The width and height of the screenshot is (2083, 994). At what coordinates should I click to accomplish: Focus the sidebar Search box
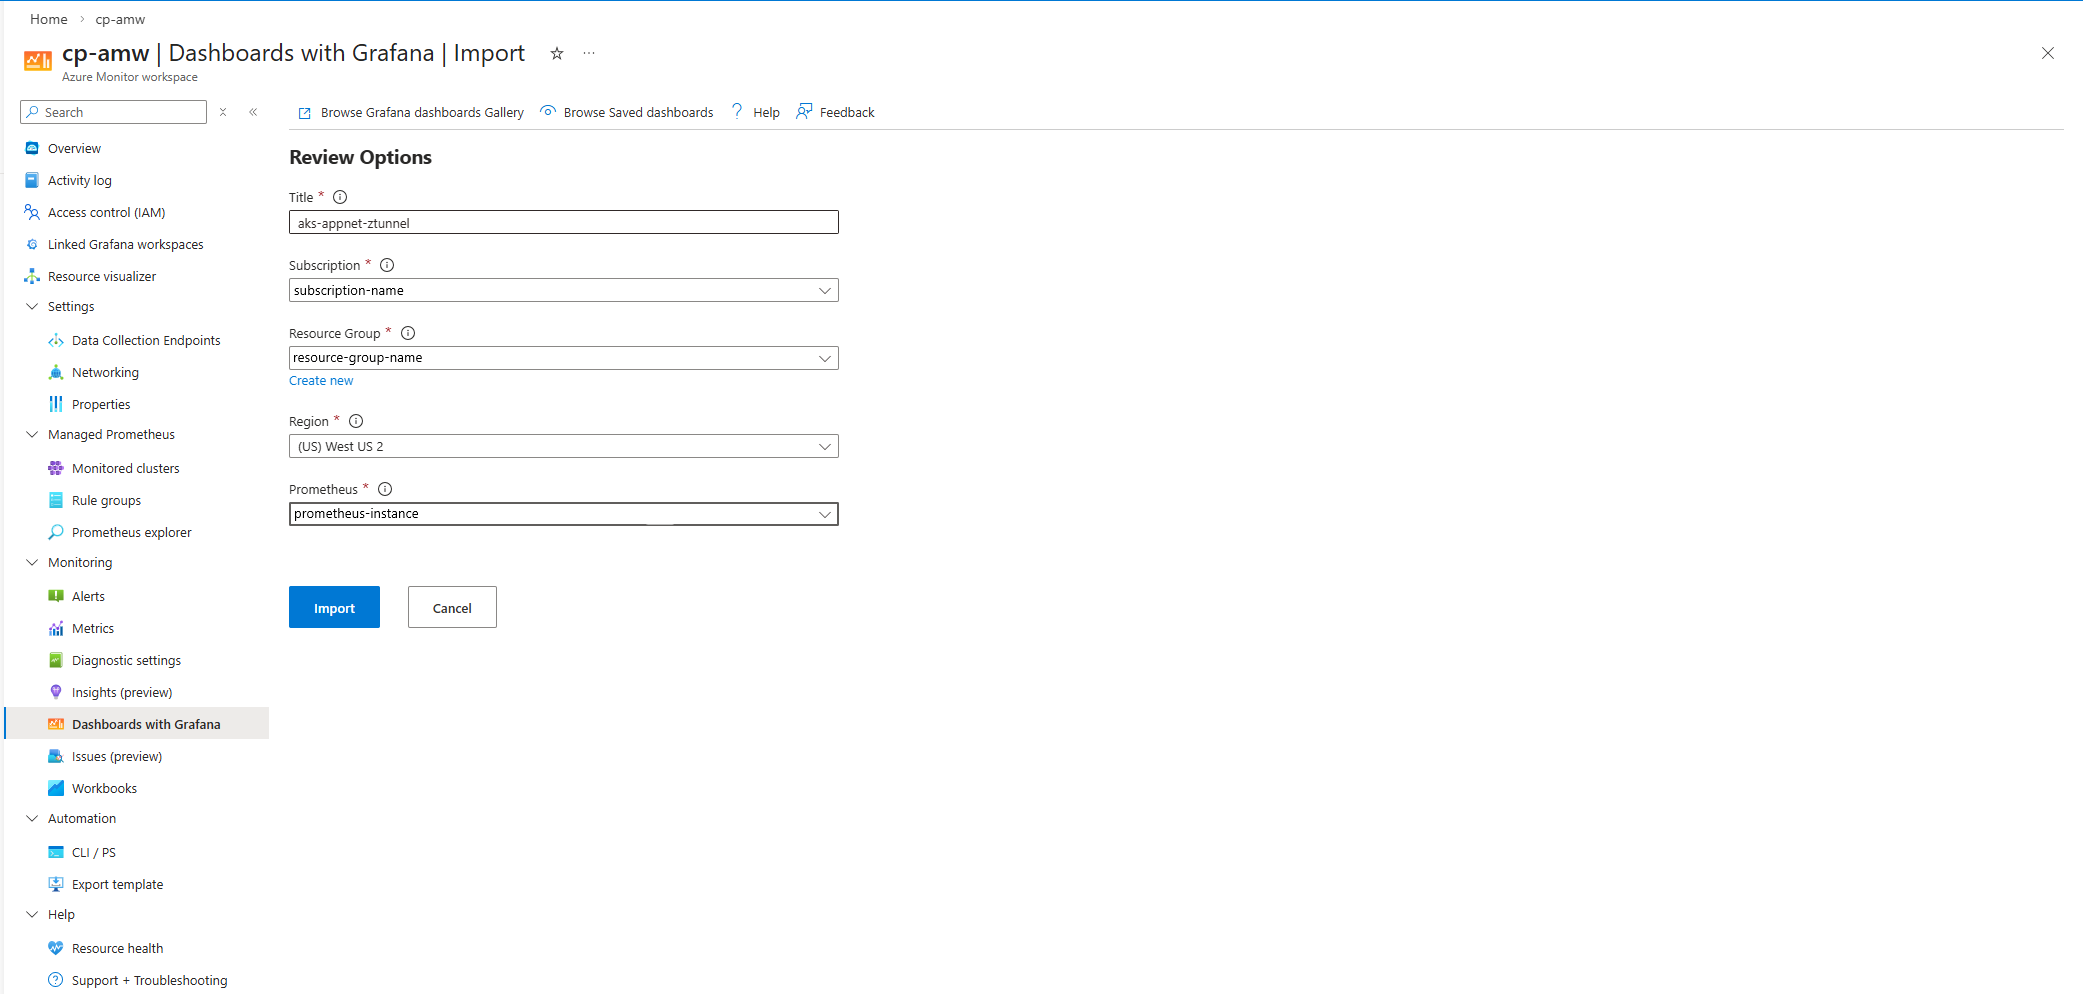click(x=114, y=112)
